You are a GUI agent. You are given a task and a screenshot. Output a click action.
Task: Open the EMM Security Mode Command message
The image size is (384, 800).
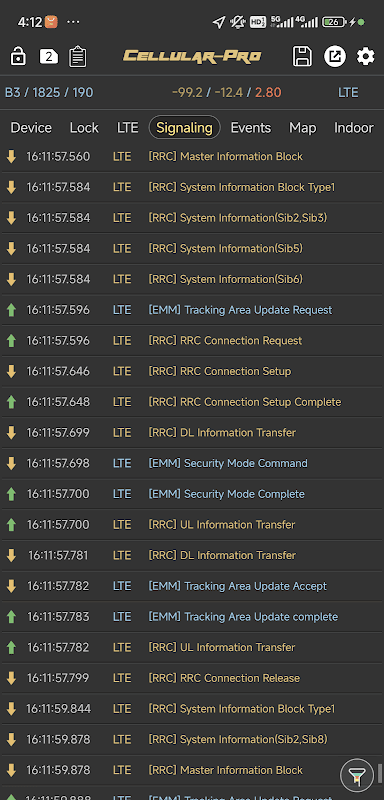tap(192, 463)
